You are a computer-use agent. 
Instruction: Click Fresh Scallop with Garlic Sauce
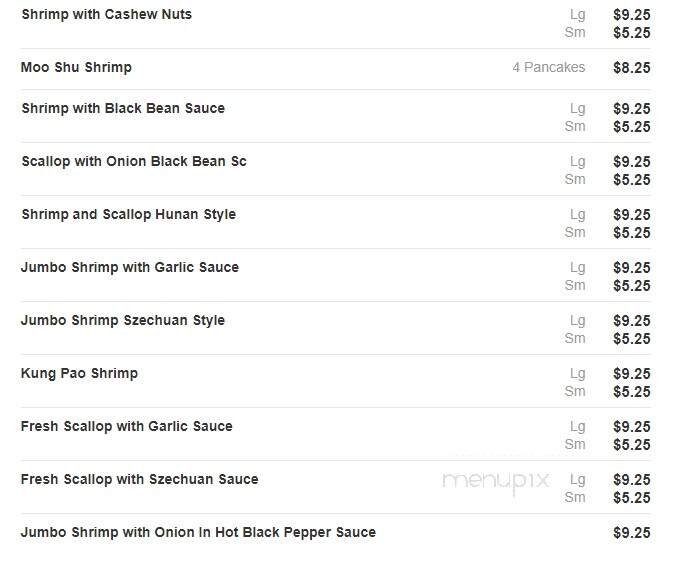click(x=126, y=426)
